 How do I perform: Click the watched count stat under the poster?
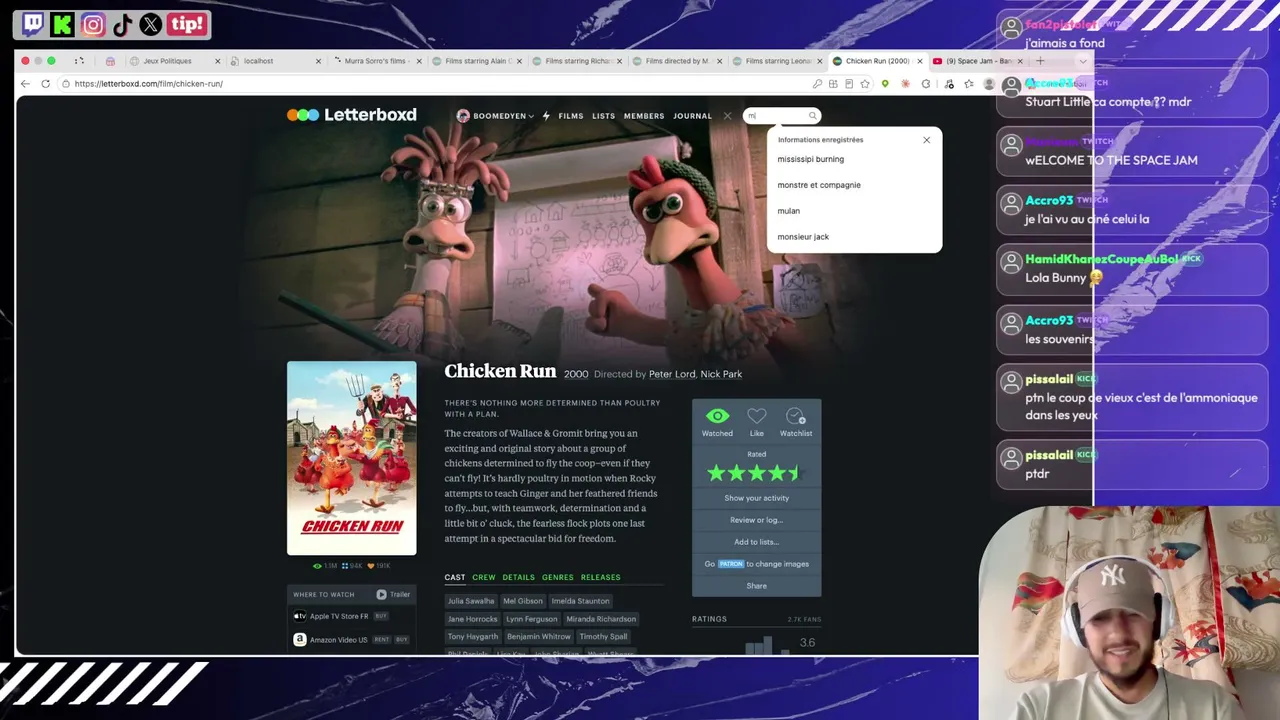[325, 566]
